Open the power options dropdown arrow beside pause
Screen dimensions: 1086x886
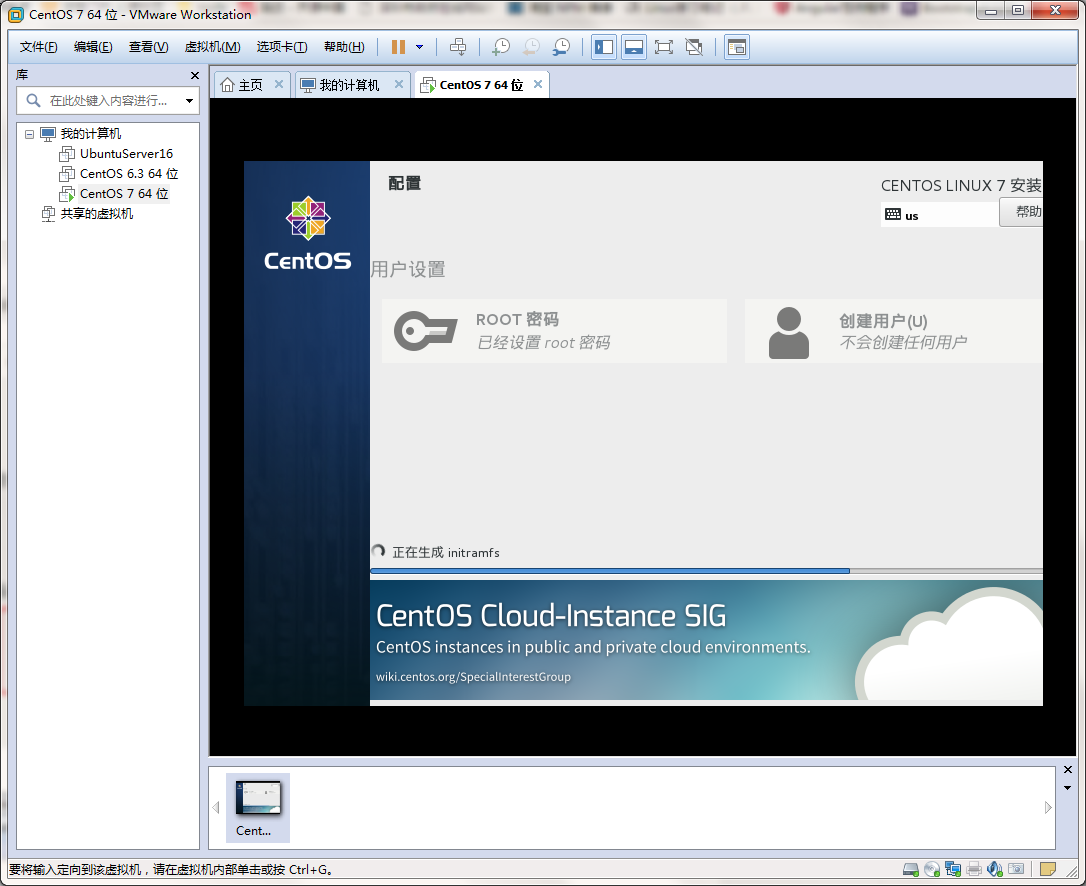419,47
